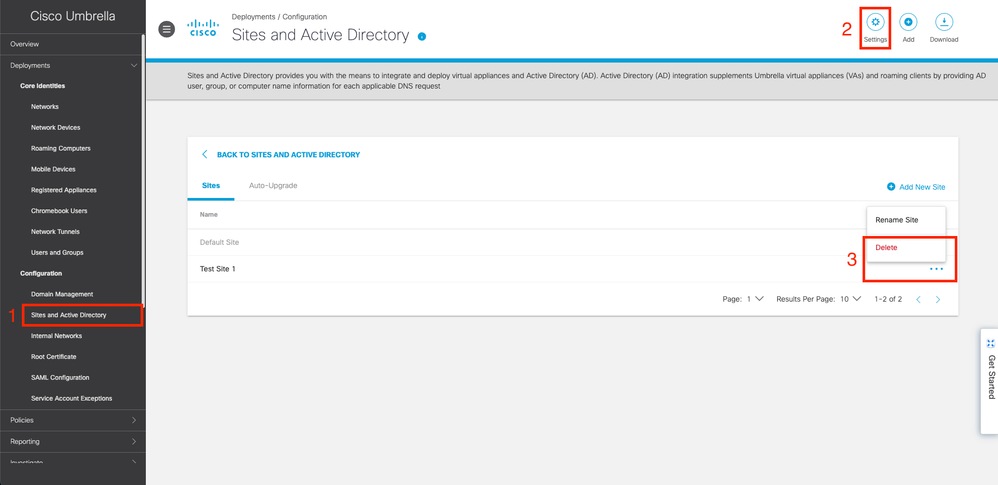Click the Add plus icon
998x485 pixels.
(908, 22)
